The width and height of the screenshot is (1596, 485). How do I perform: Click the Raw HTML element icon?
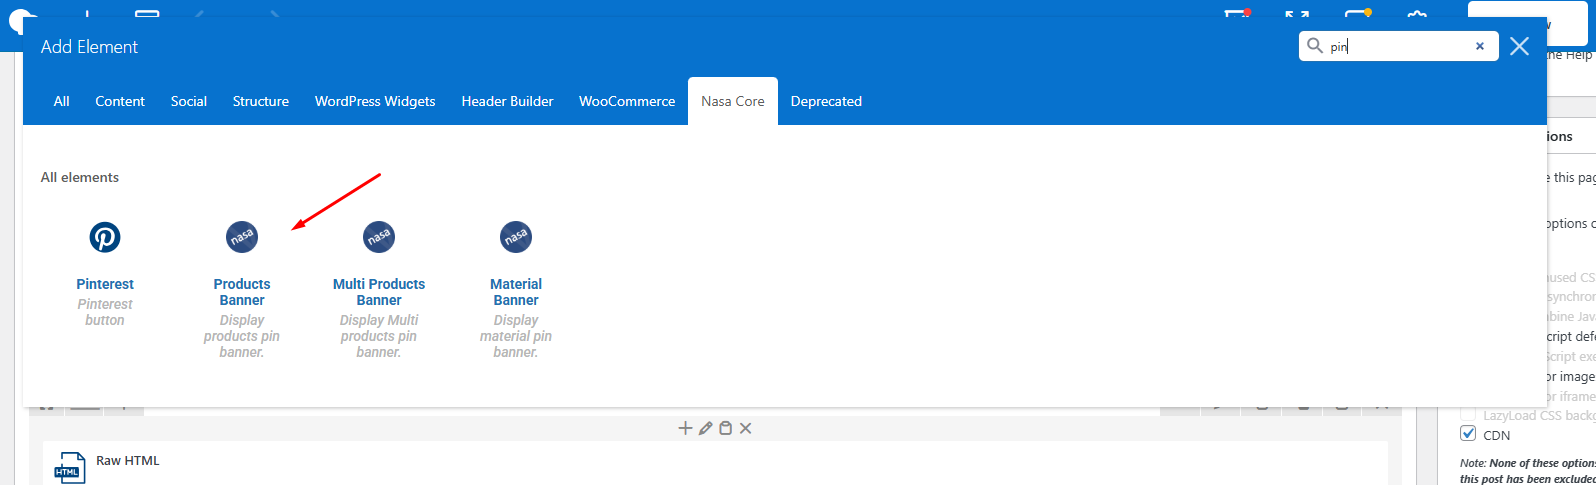[x=69, y=468]
